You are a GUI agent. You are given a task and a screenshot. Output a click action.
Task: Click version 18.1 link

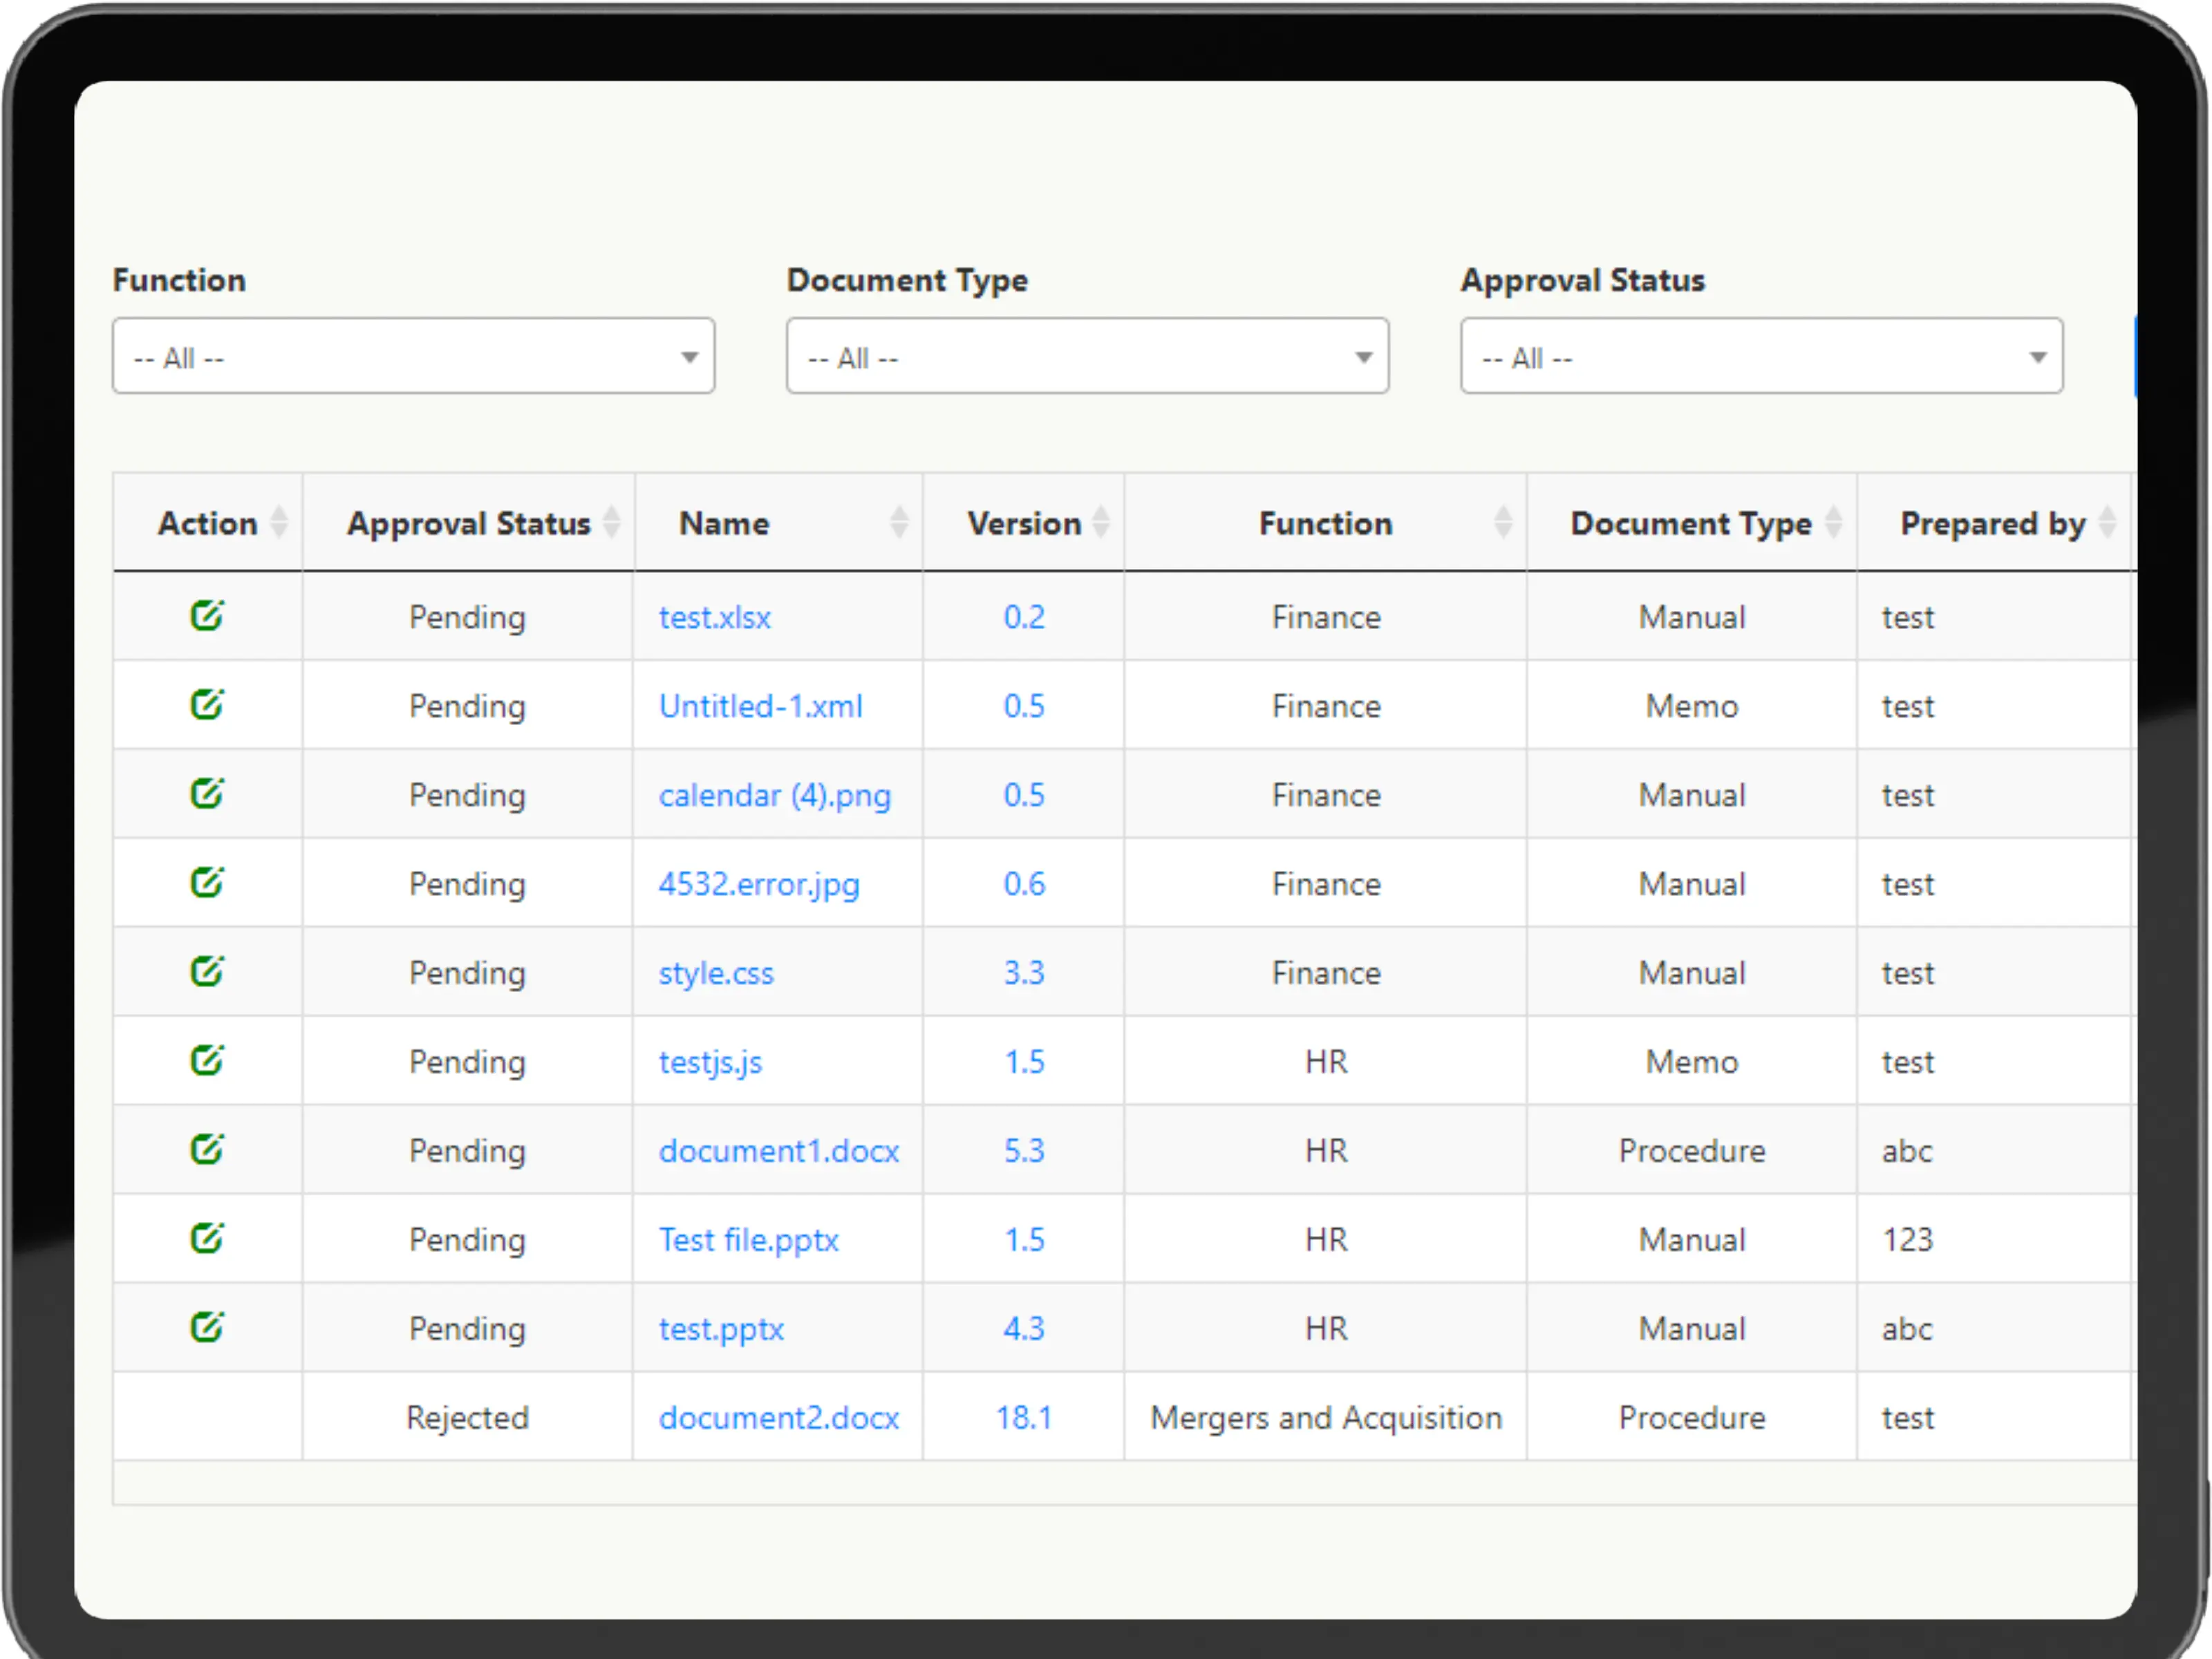1024,1418
